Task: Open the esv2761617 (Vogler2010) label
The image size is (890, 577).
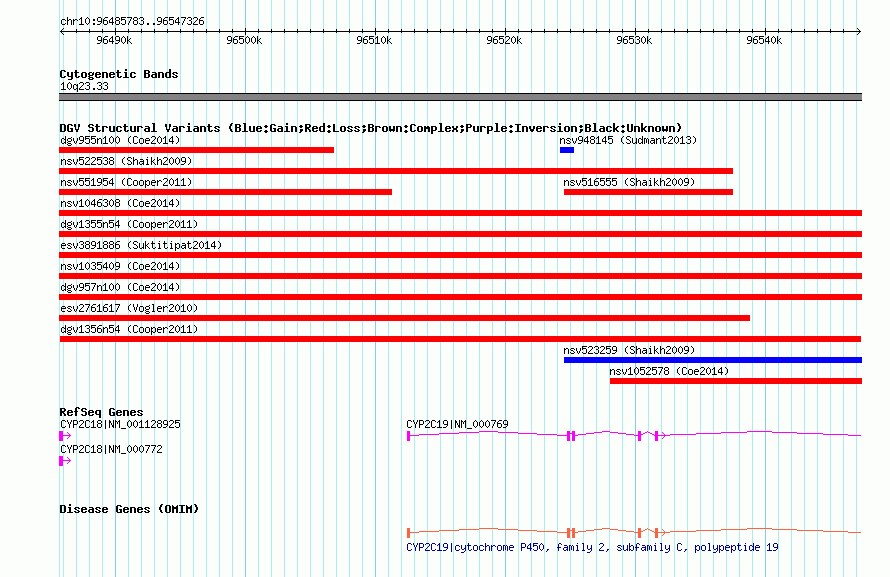Action: coord(129,308)
